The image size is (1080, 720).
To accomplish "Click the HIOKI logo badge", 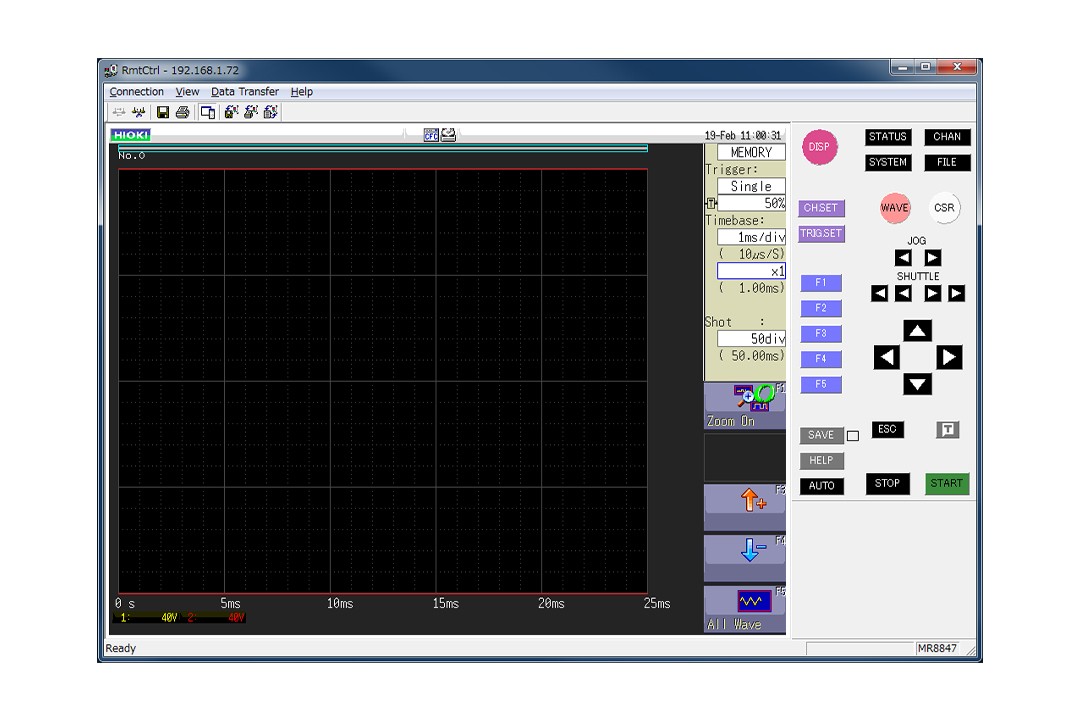I will 131,135.
